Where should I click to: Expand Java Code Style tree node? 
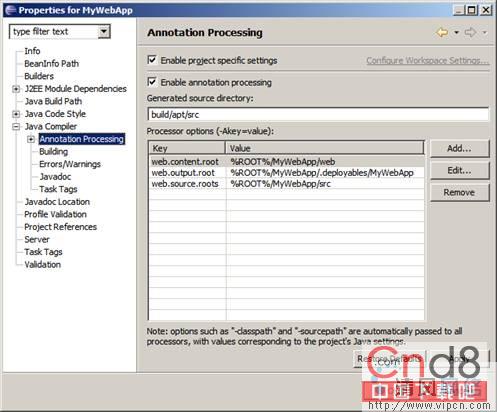point(16,114)
